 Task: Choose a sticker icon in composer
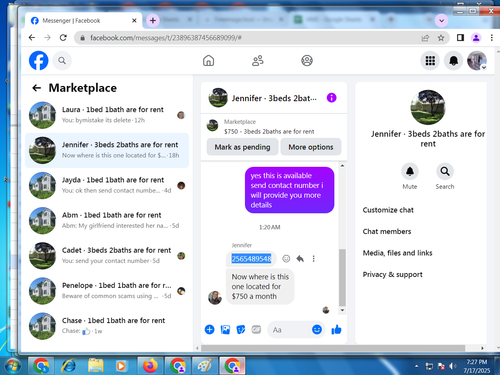[241, 330]
